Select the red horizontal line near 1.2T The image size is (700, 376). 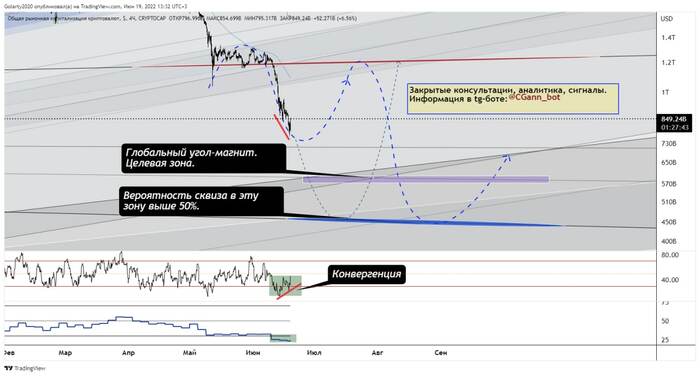[x=366, y=63]
